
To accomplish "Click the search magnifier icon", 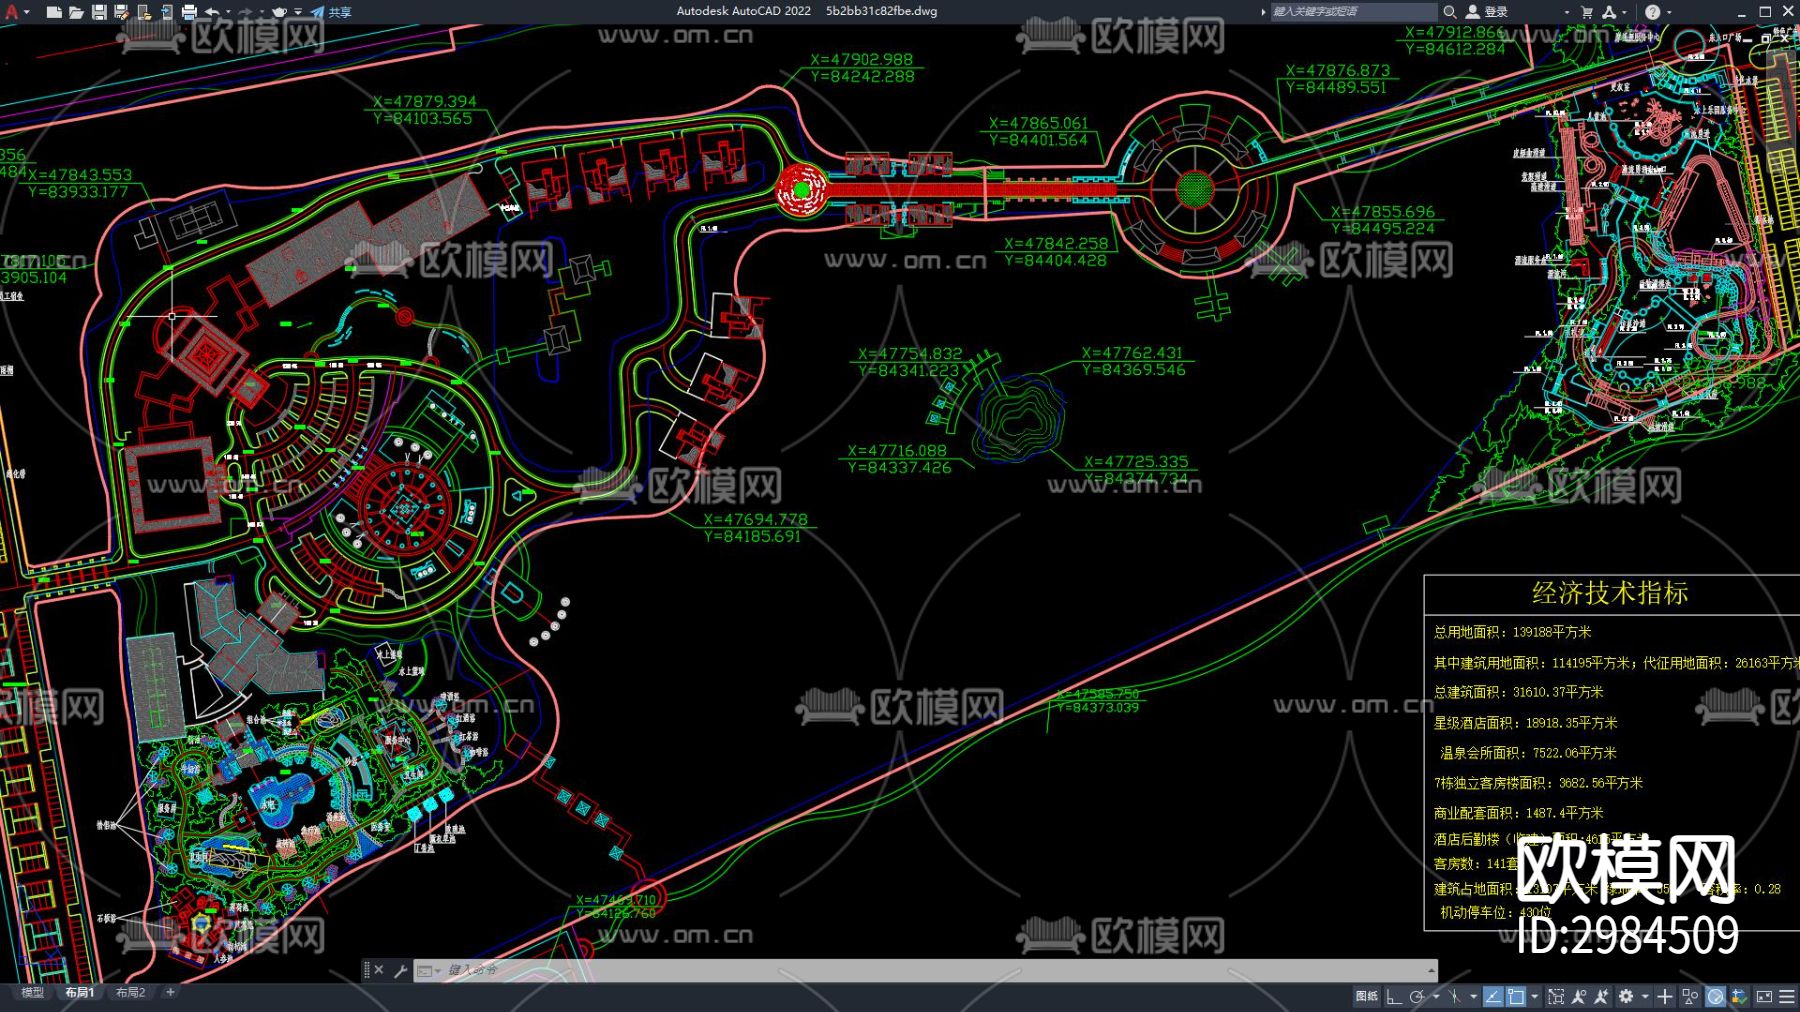I will coord(1449,12).
